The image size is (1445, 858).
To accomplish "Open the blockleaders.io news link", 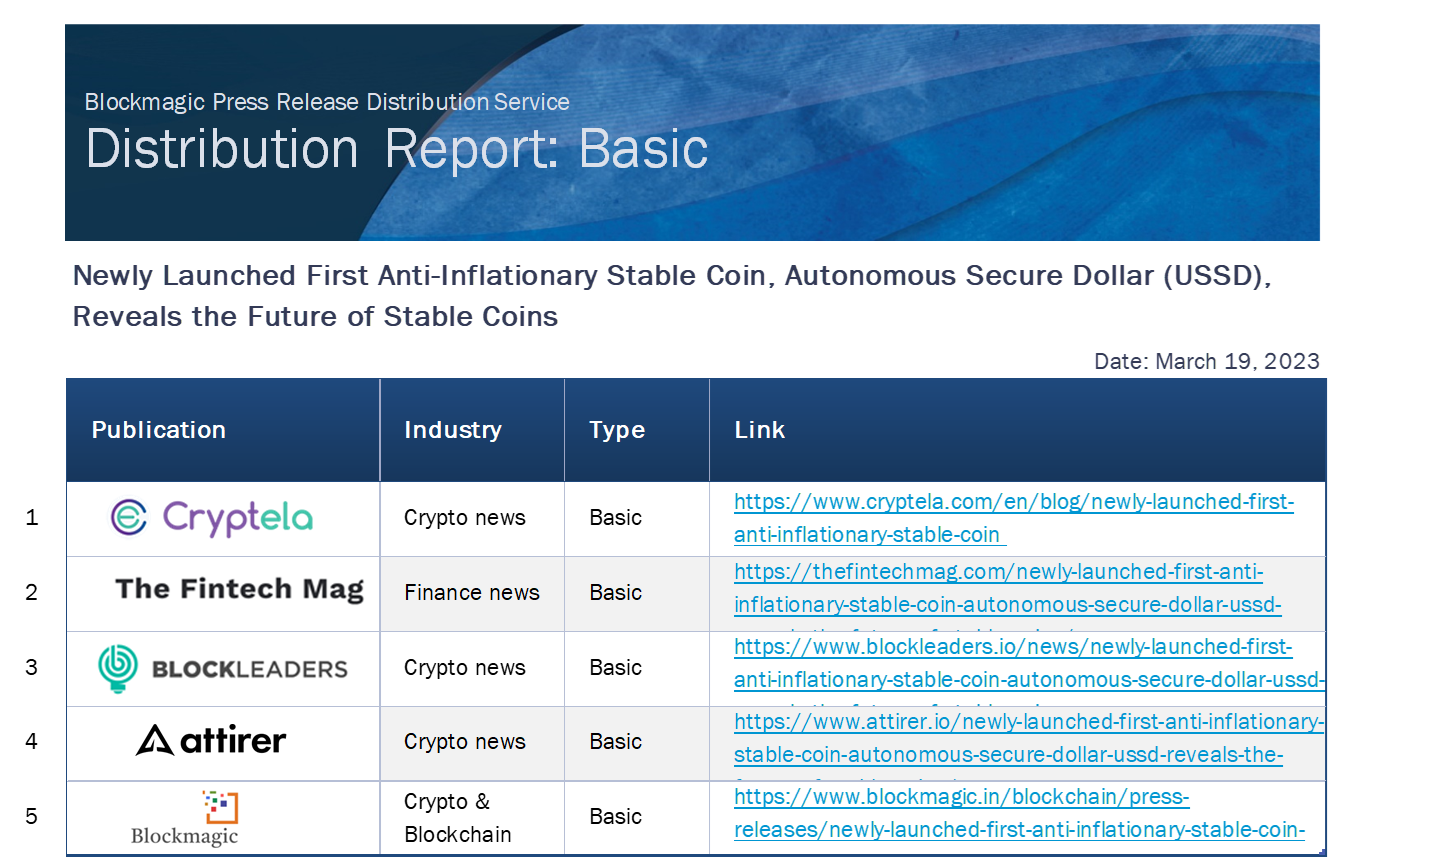I will tap(1029, 663).
